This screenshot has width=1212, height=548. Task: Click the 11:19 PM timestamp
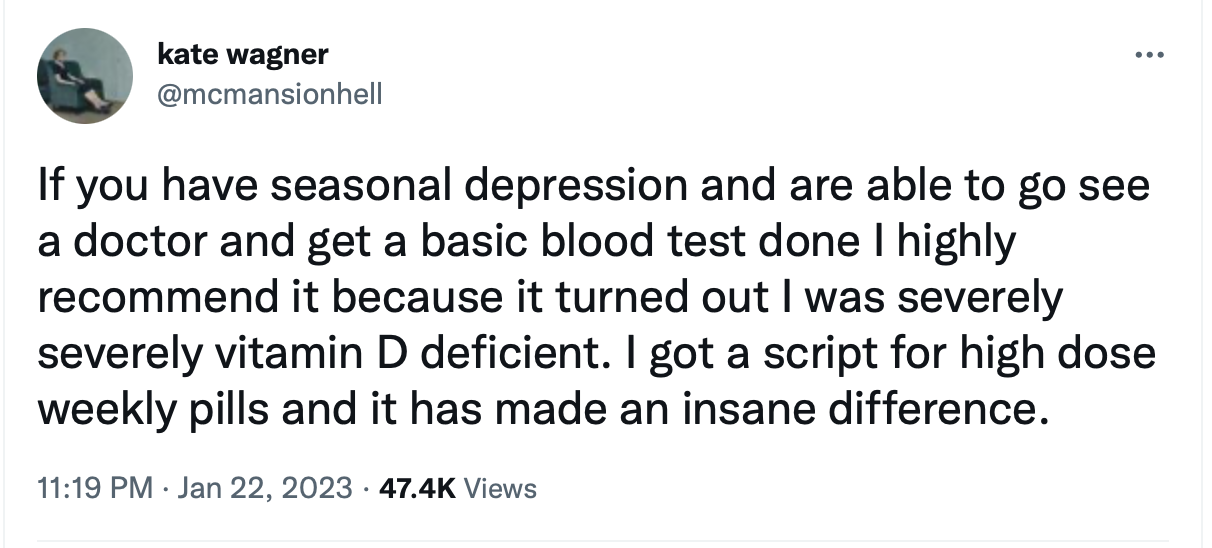(x=94, y=488)
